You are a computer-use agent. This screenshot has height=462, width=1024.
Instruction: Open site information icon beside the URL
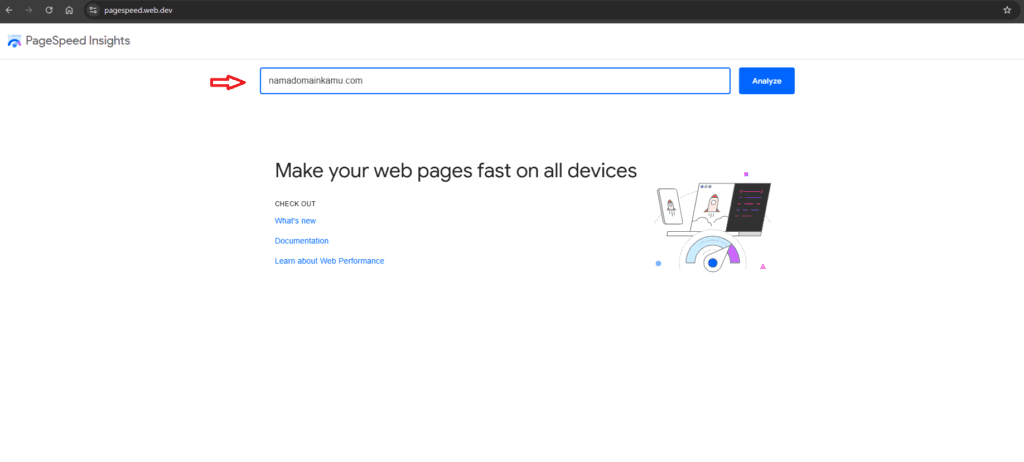point(93,9)
